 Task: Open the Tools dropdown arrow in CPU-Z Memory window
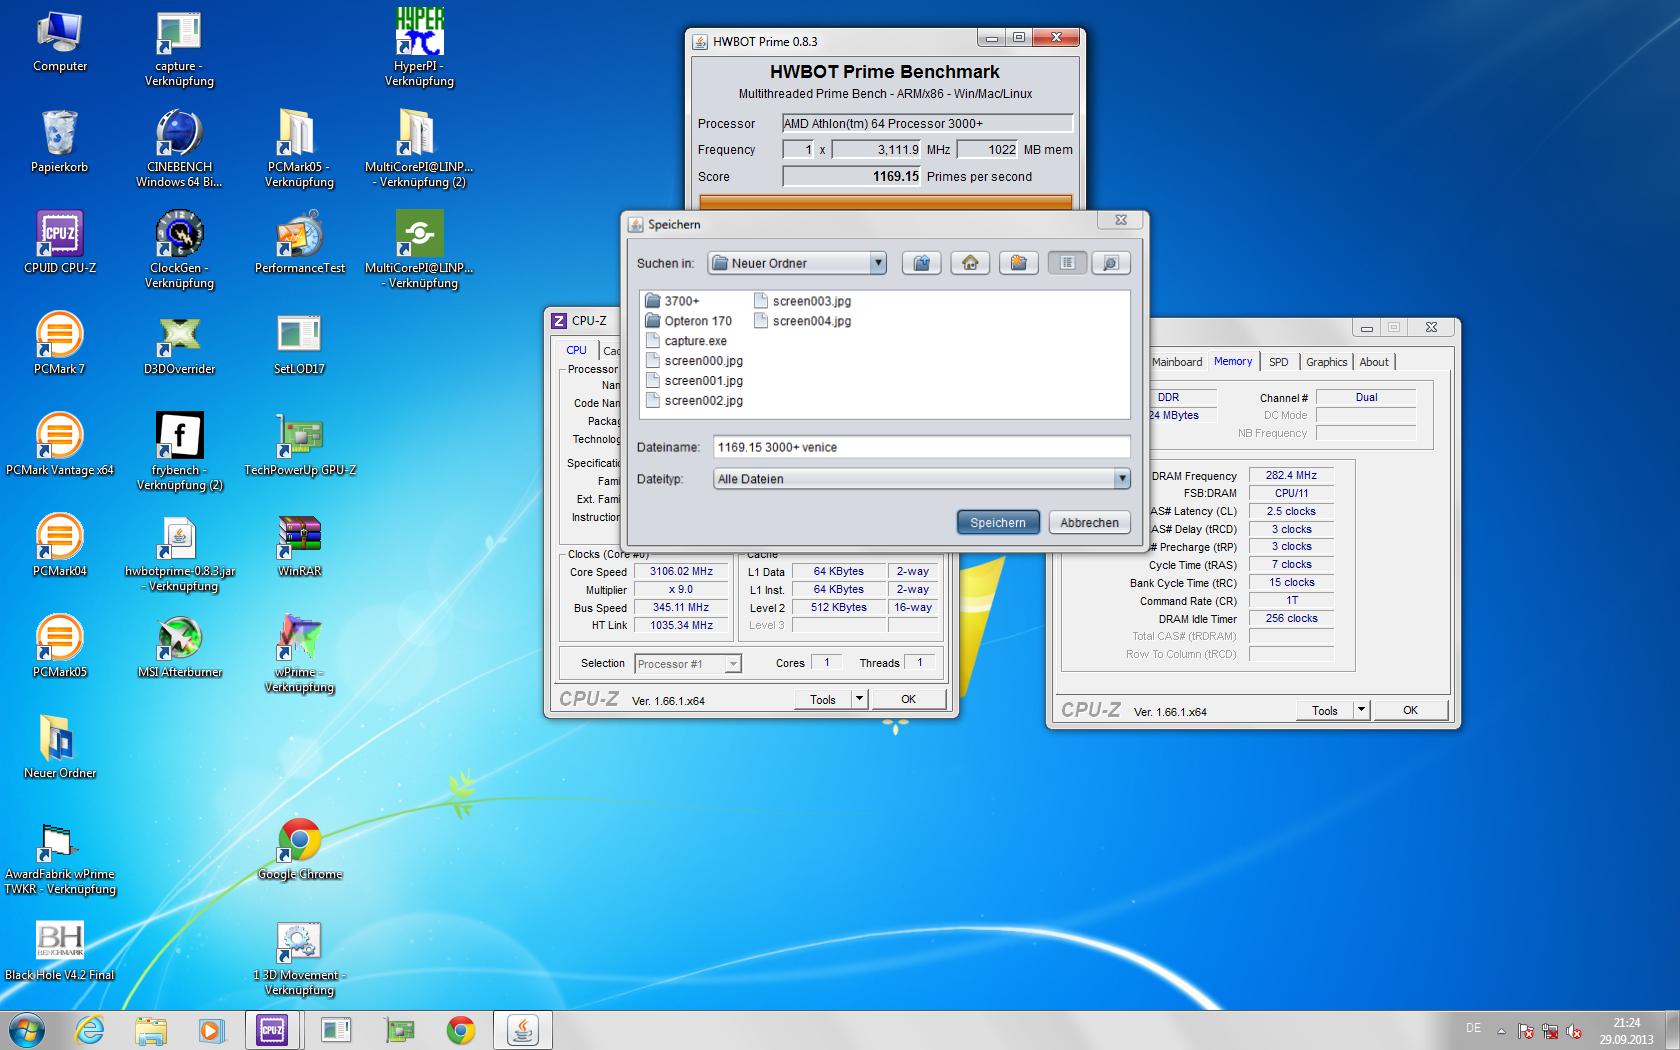coord(1361,710)
